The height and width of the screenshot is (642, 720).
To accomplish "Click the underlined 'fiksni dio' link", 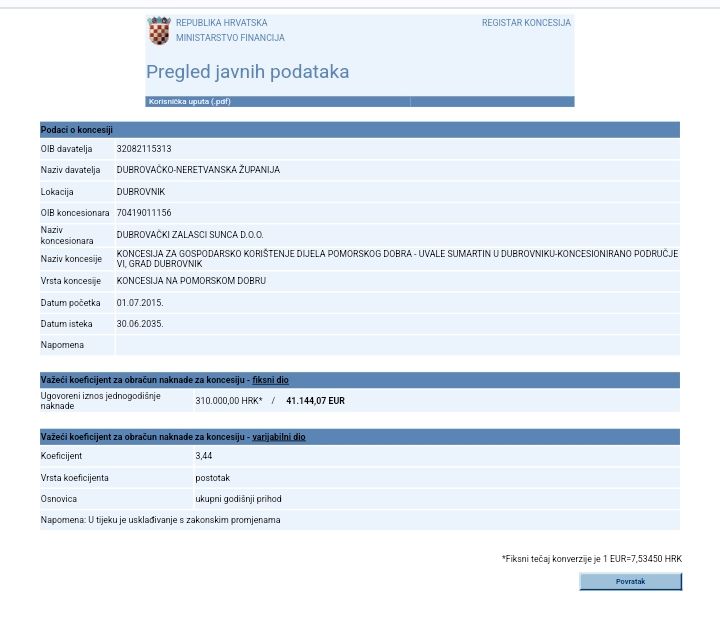I will [x=271, y=380].
